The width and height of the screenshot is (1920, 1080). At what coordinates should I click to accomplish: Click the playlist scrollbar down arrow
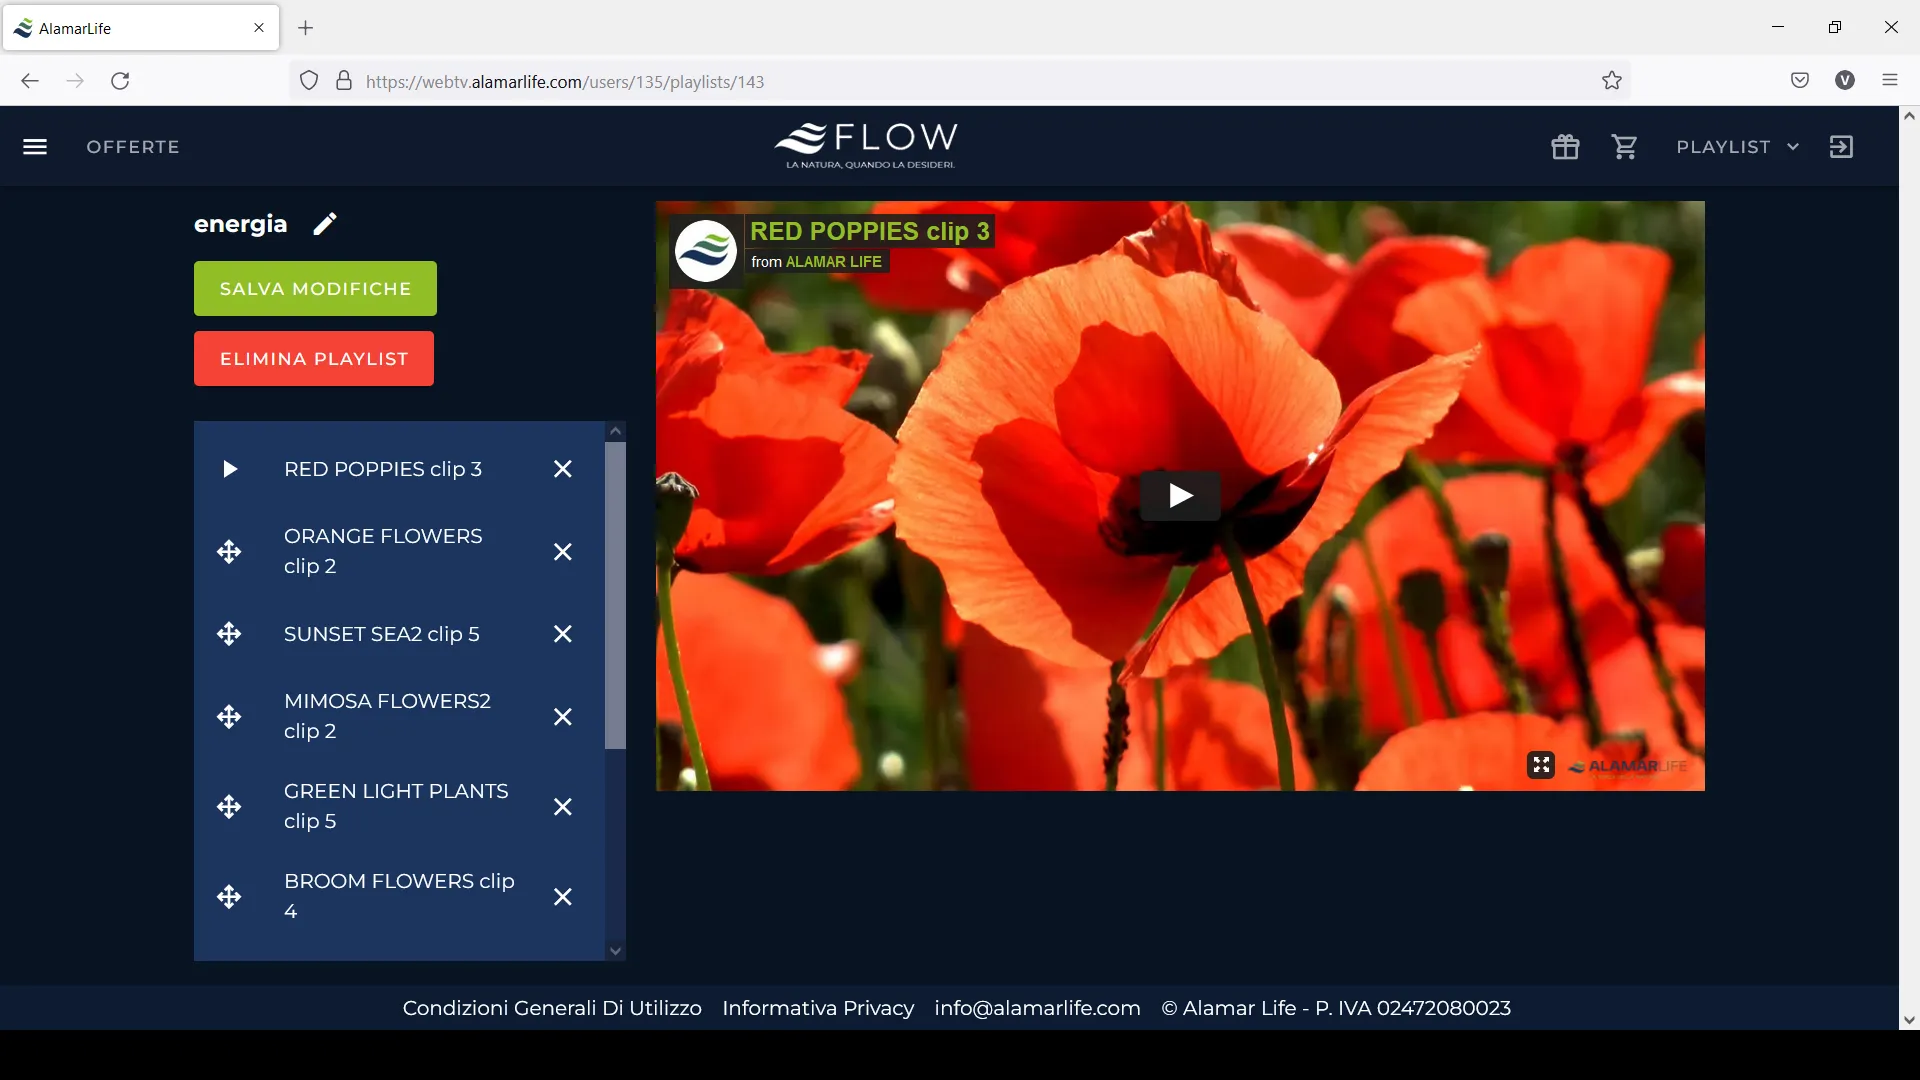(x=616, y=951)
